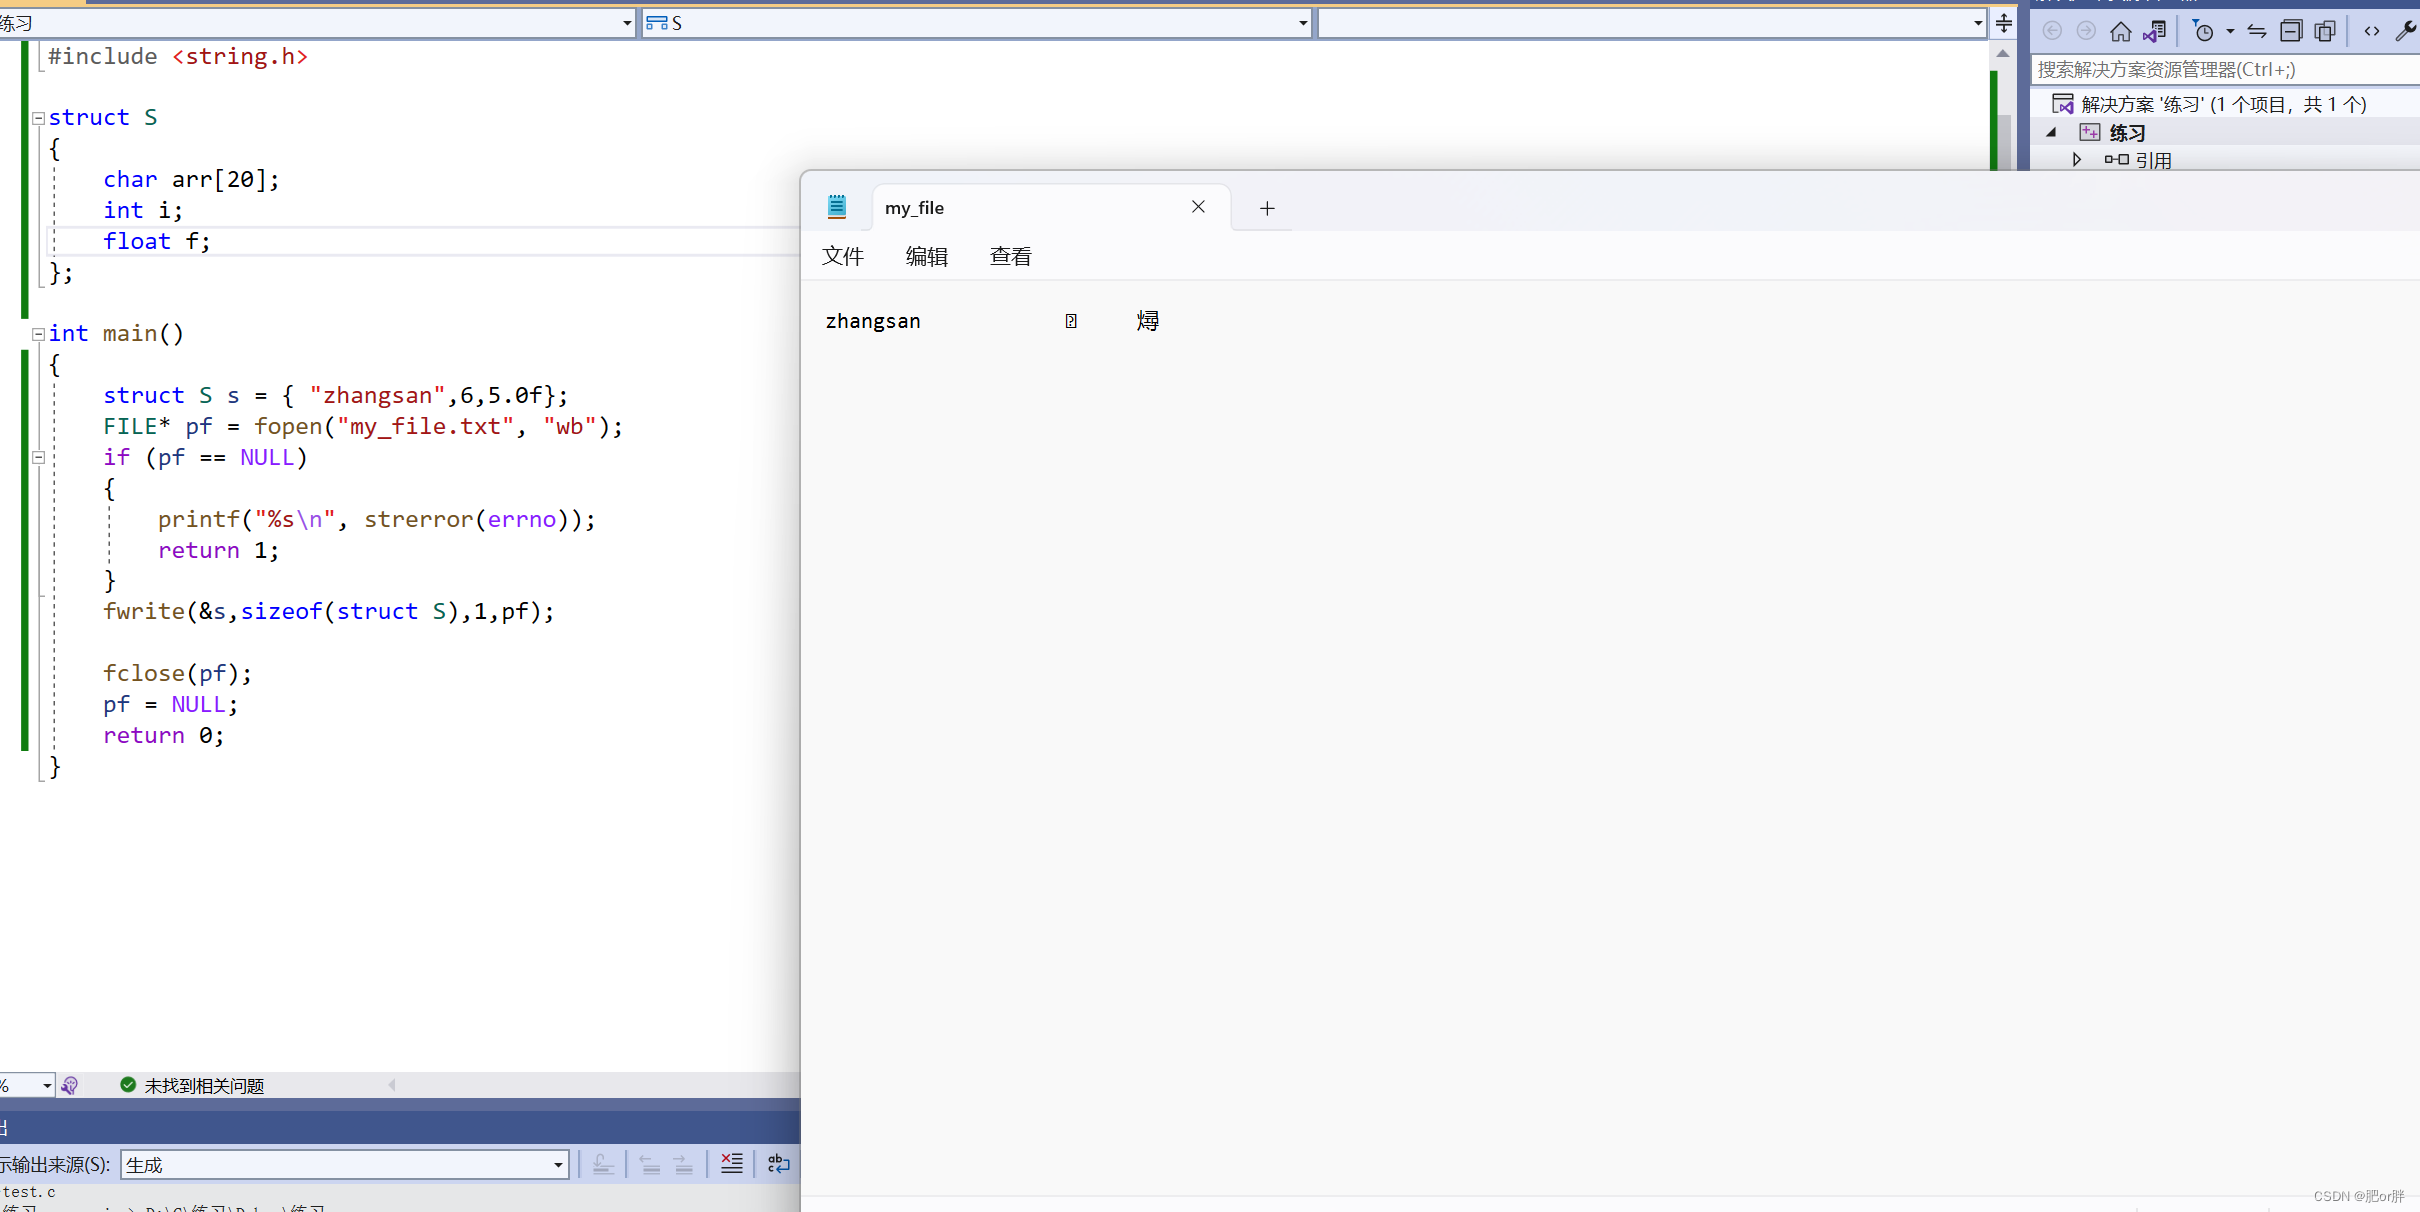The image size is (2420, 1212).
Task: Open the output source '生成' dropdown
Action: point(558,1165)
